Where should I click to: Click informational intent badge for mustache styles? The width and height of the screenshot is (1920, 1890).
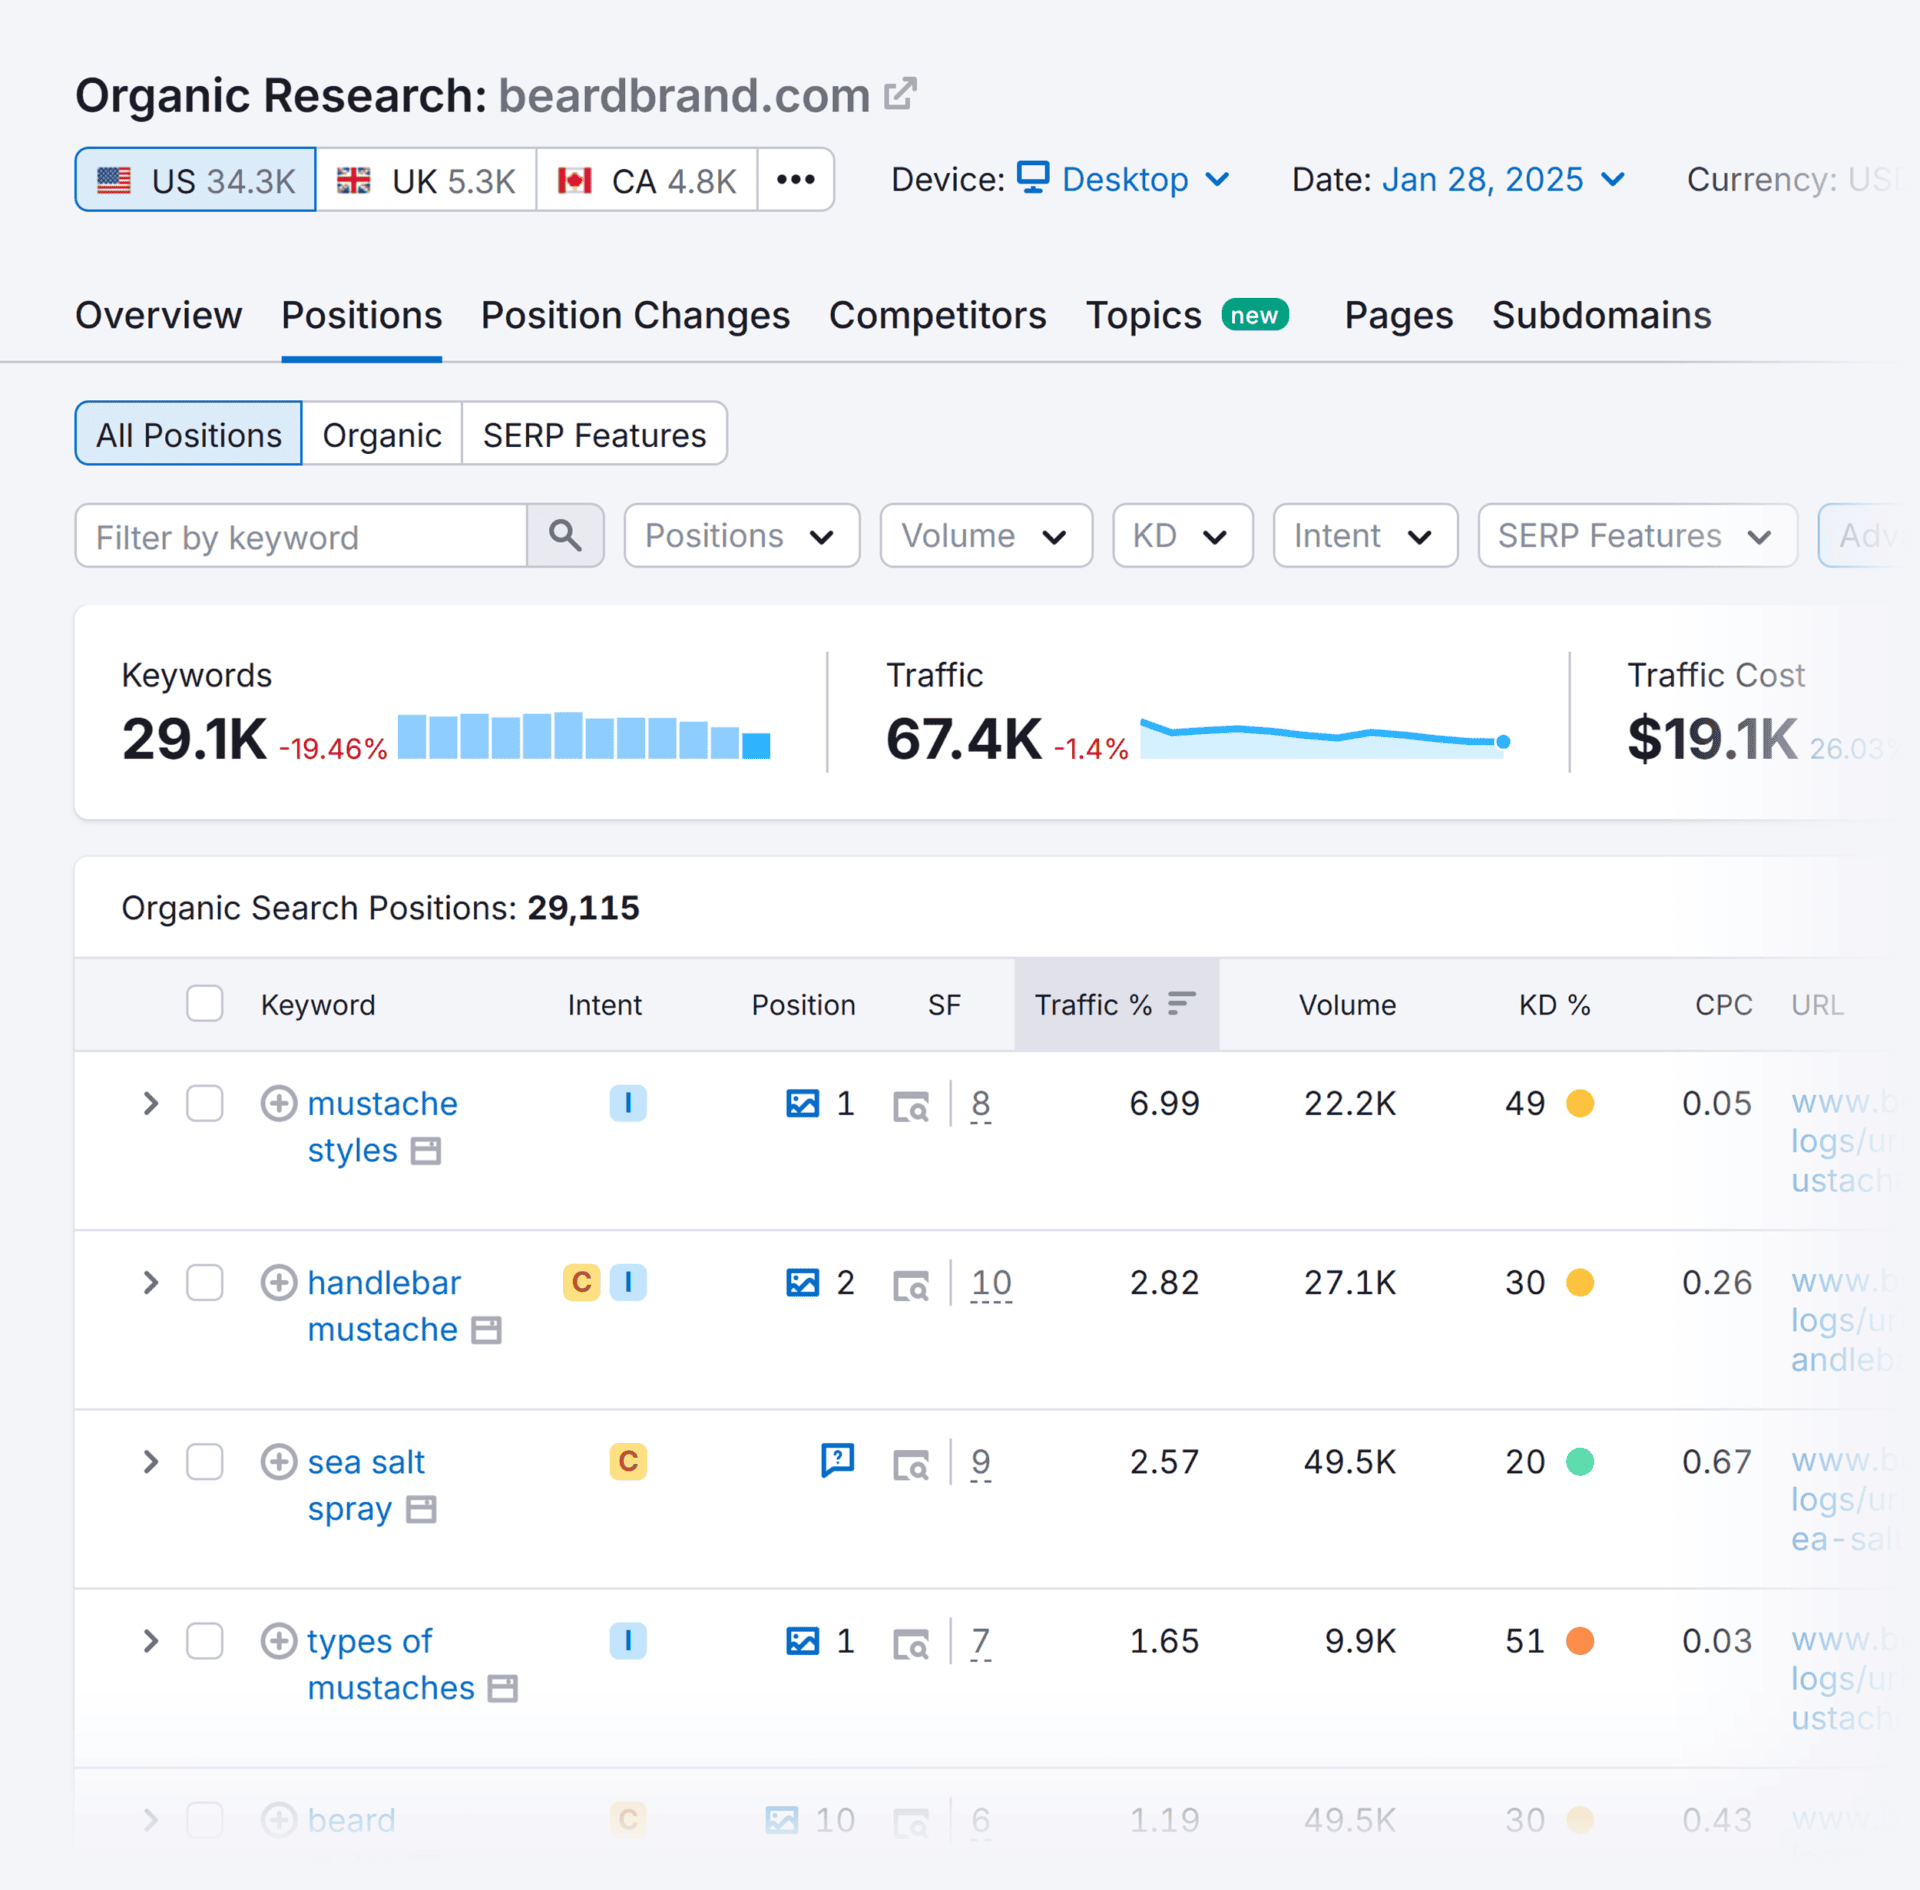628,1103
